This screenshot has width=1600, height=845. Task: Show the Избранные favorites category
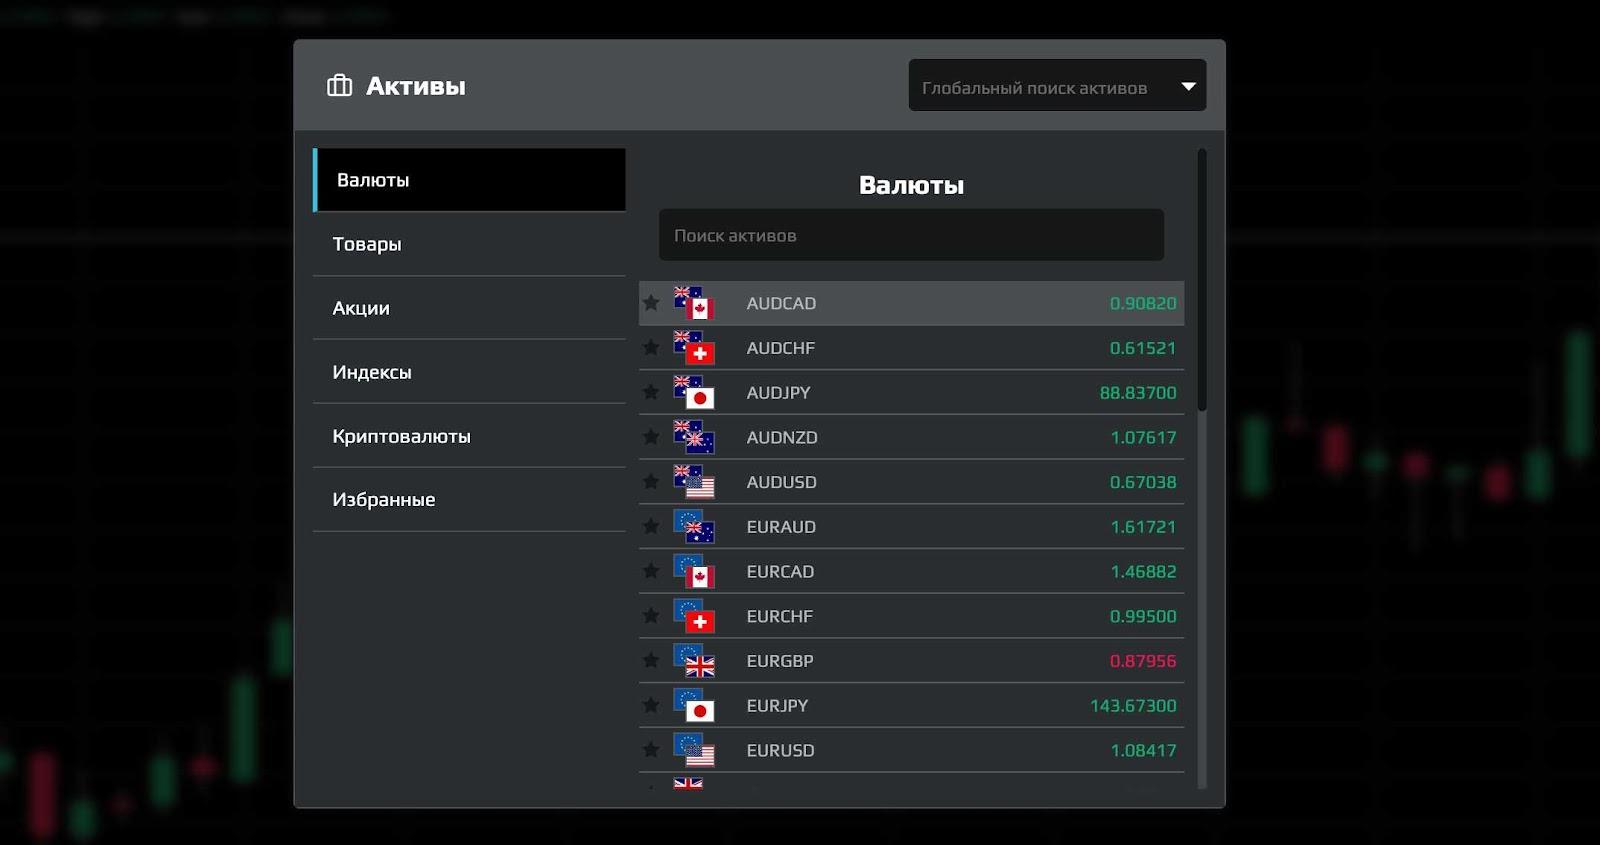click(469, 499)
